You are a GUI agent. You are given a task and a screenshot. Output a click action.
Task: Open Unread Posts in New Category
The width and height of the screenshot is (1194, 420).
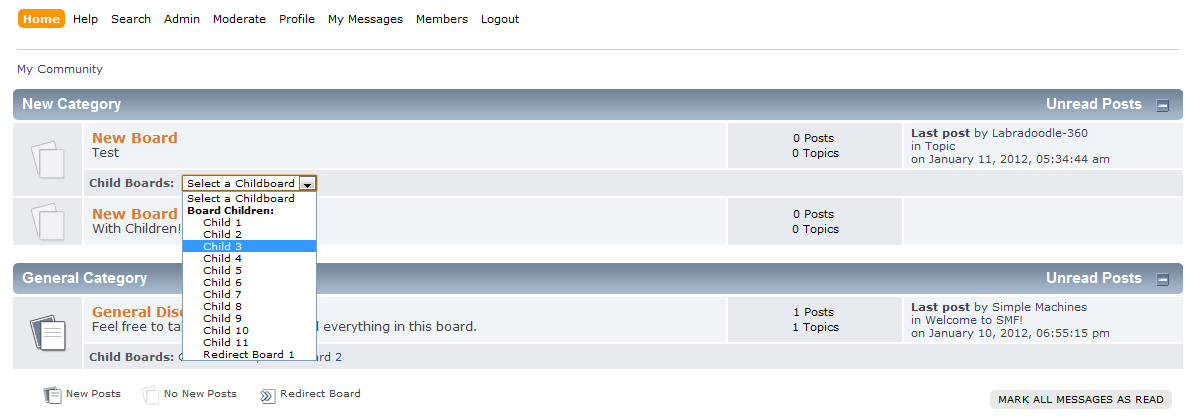point(1093,104)
